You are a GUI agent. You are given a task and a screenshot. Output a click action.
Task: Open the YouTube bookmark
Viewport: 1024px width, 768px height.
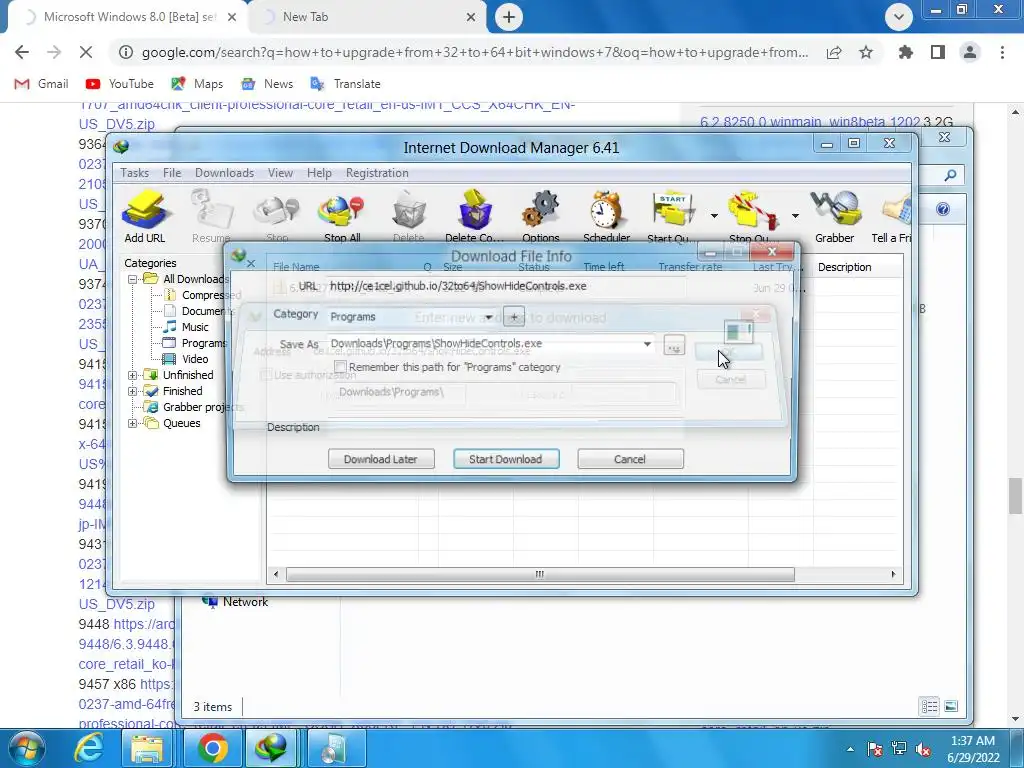click(120, 84)
